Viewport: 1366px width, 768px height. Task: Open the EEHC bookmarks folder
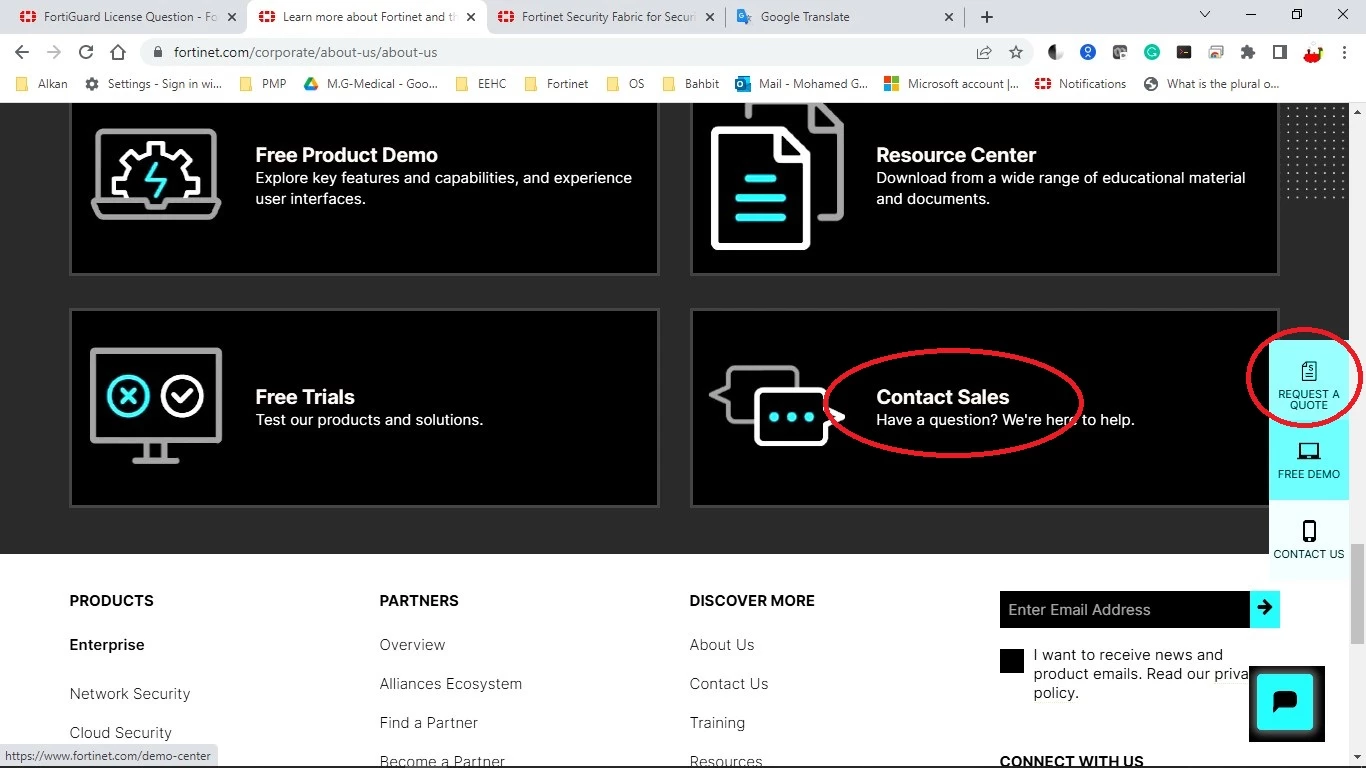click(481, 84)
